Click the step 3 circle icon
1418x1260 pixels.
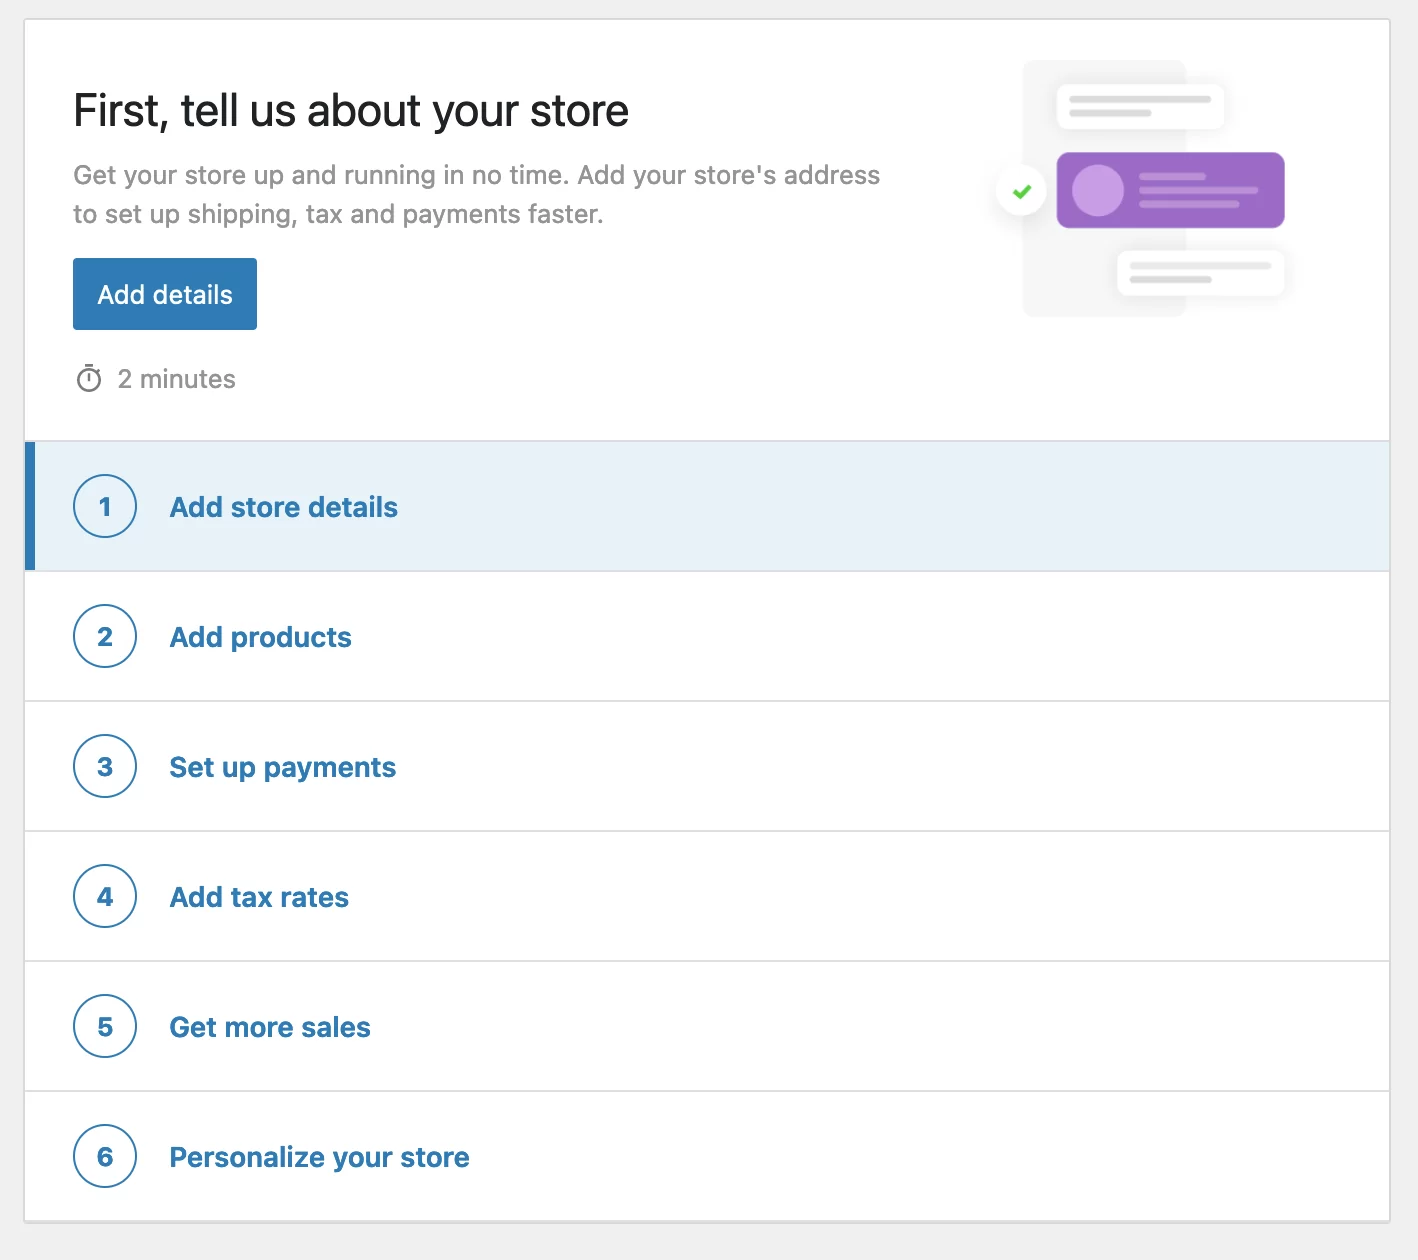click(x=105, y=766)
